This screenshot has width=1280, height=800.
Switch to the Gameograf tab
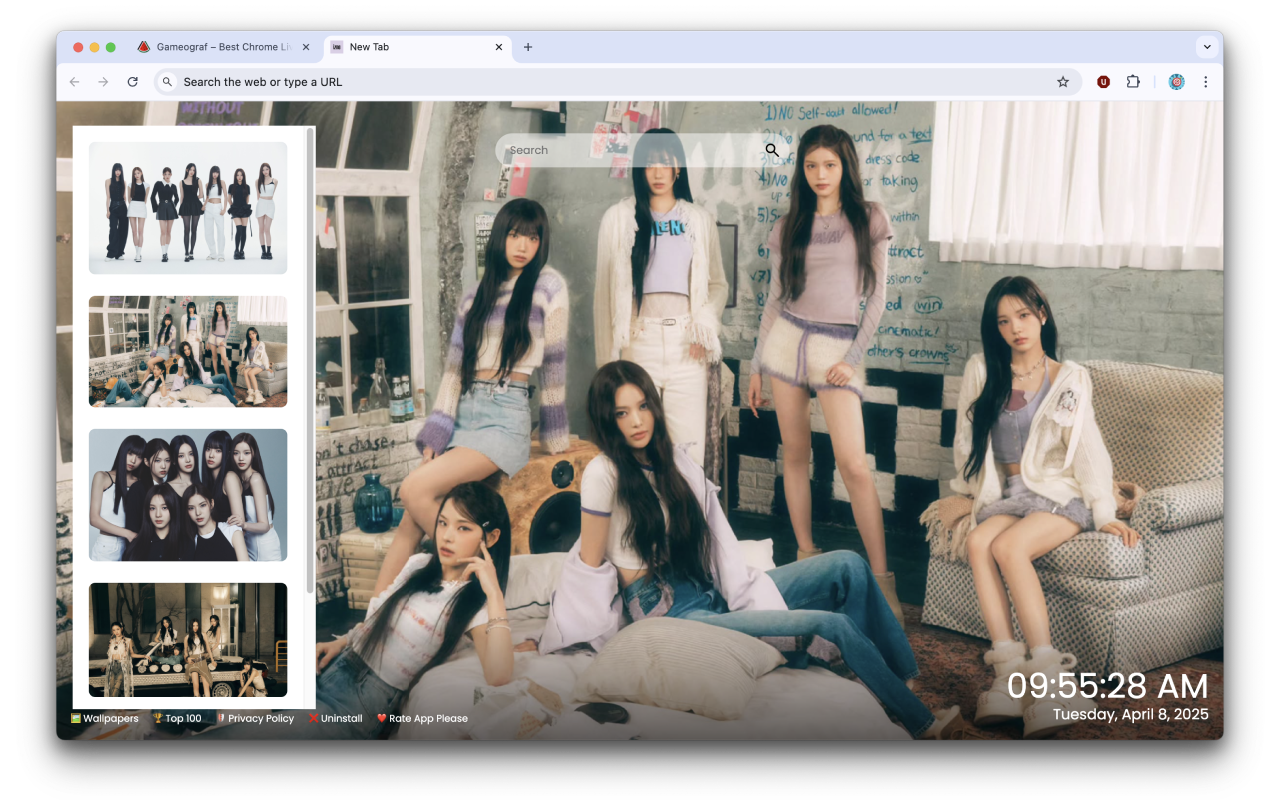225,47
